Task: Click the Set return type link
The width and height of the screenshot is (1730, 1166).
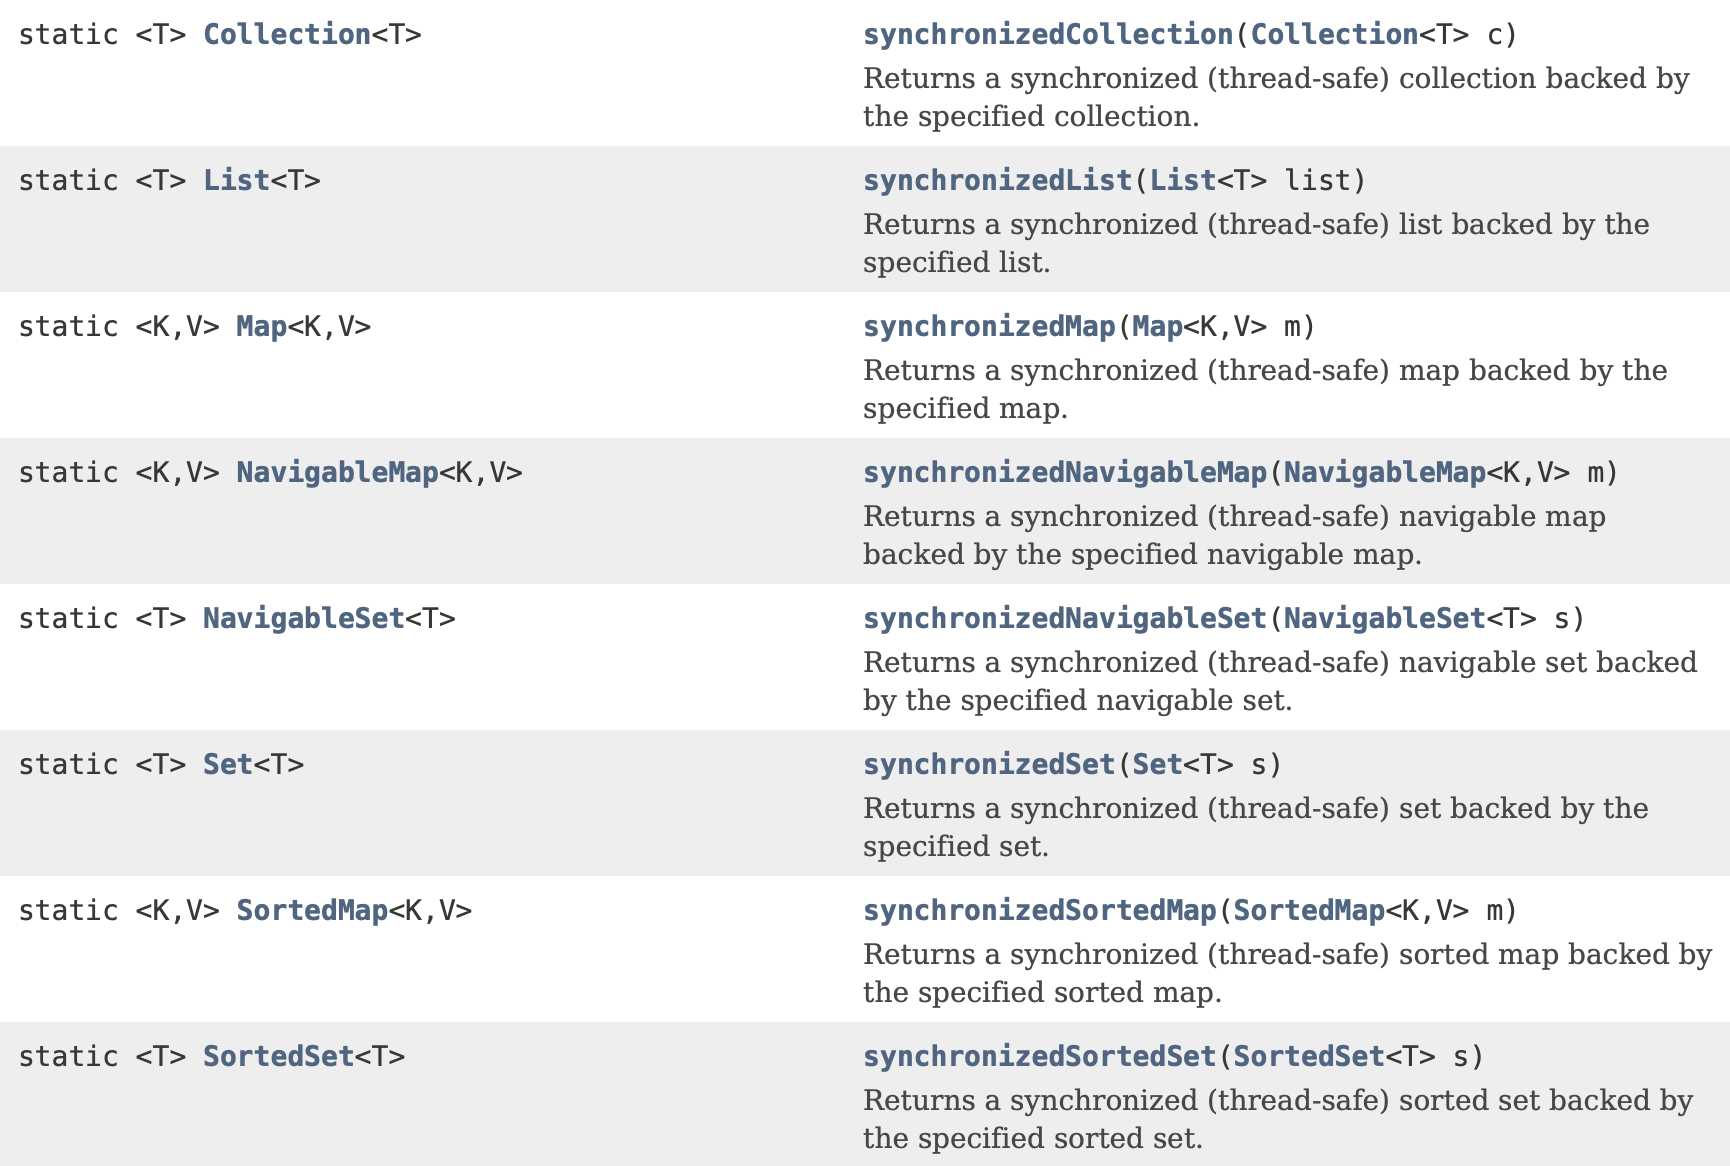Action: point(228,764)
